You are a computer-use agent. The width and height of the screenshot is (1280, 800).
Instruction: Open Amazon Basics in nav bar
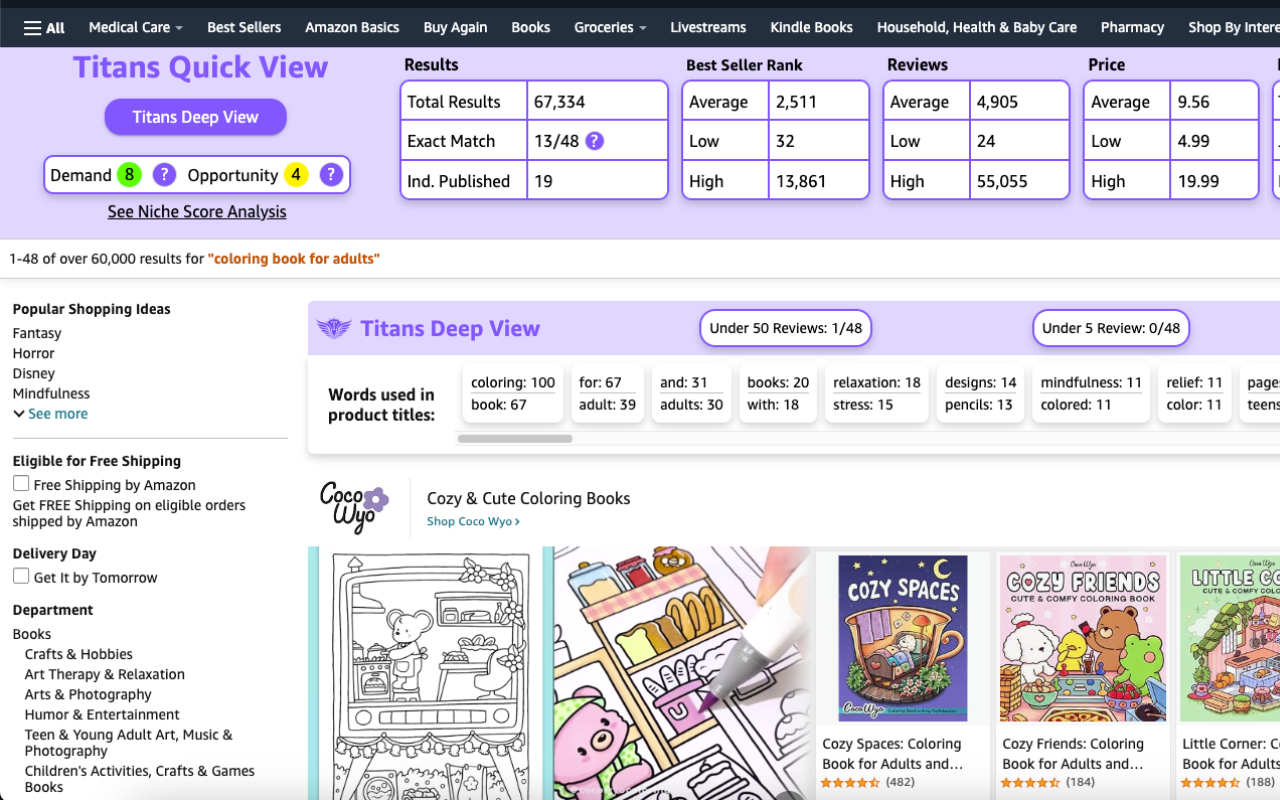pyautogui.click(x=352, y=27)
